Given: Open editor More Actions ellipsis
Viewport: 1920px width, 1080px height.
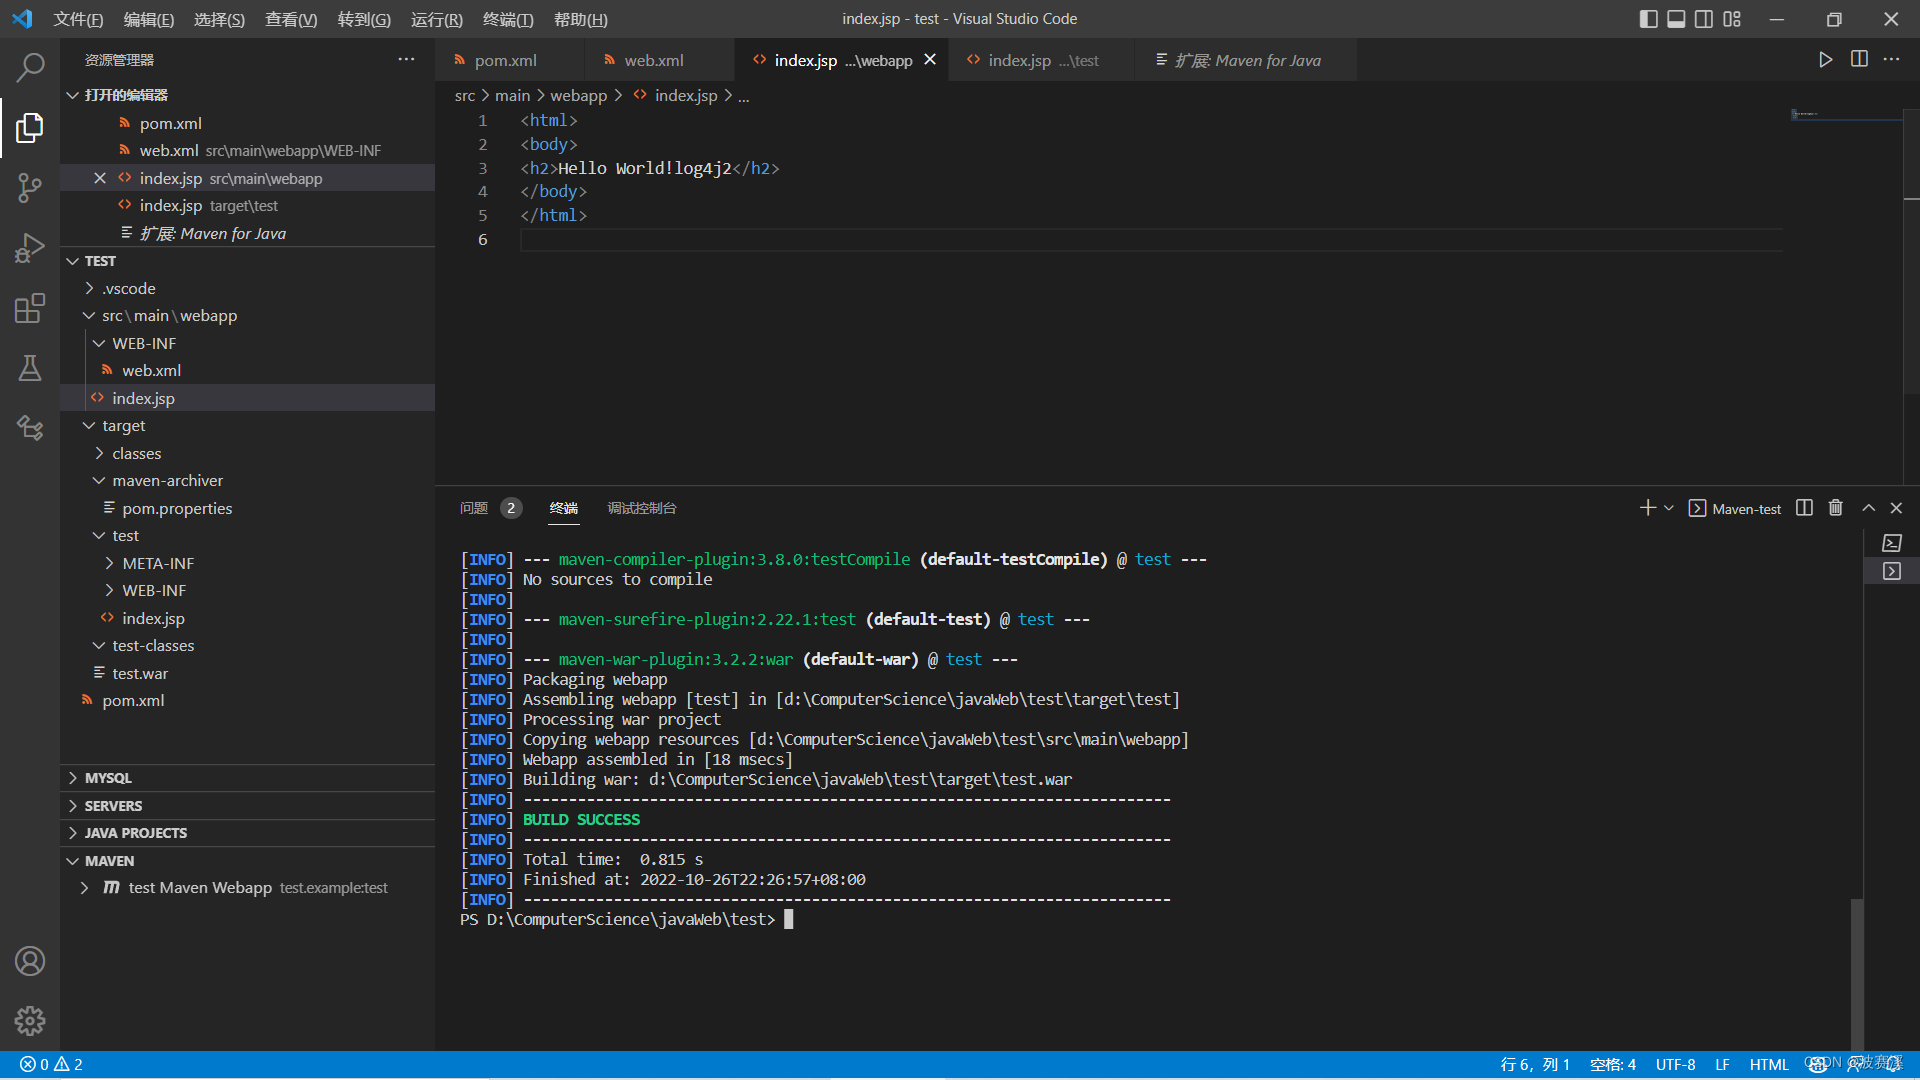Looking at the screenshot, I should pyautogui.click(x=1891, y=60).
